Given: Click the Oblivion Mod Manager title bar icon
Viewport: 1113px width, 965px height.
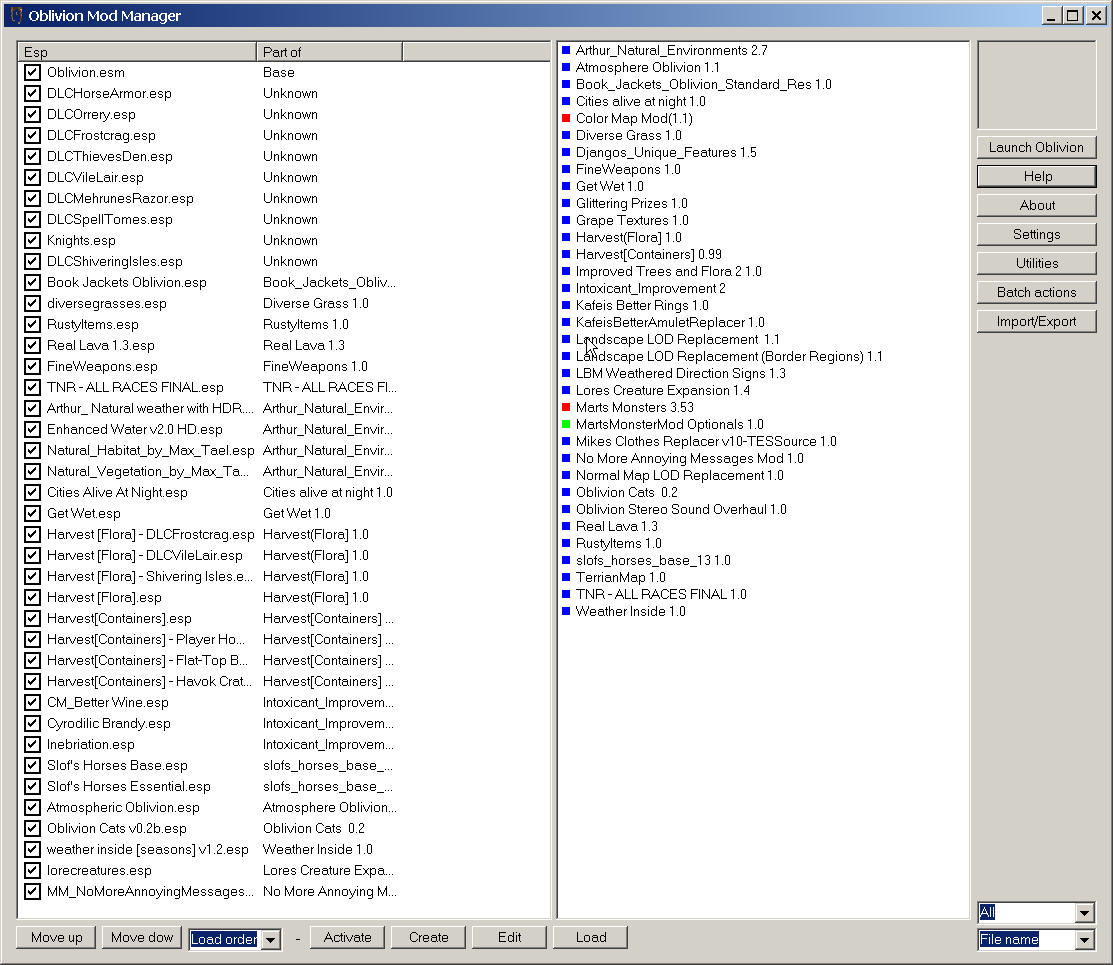Looking at the screenshot, I should (16, 15).
